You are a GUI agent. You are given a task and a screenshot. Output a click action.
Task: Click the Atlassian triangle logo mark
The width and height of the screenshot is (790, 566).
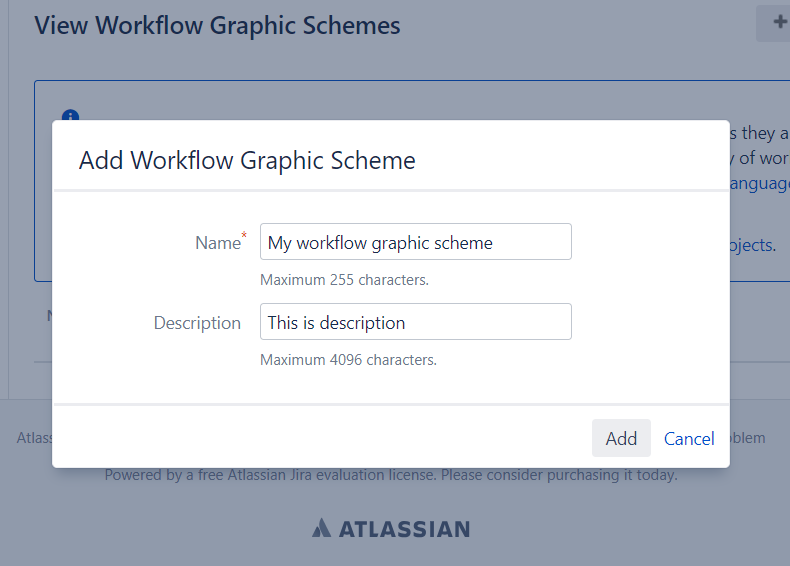[321, 528]
